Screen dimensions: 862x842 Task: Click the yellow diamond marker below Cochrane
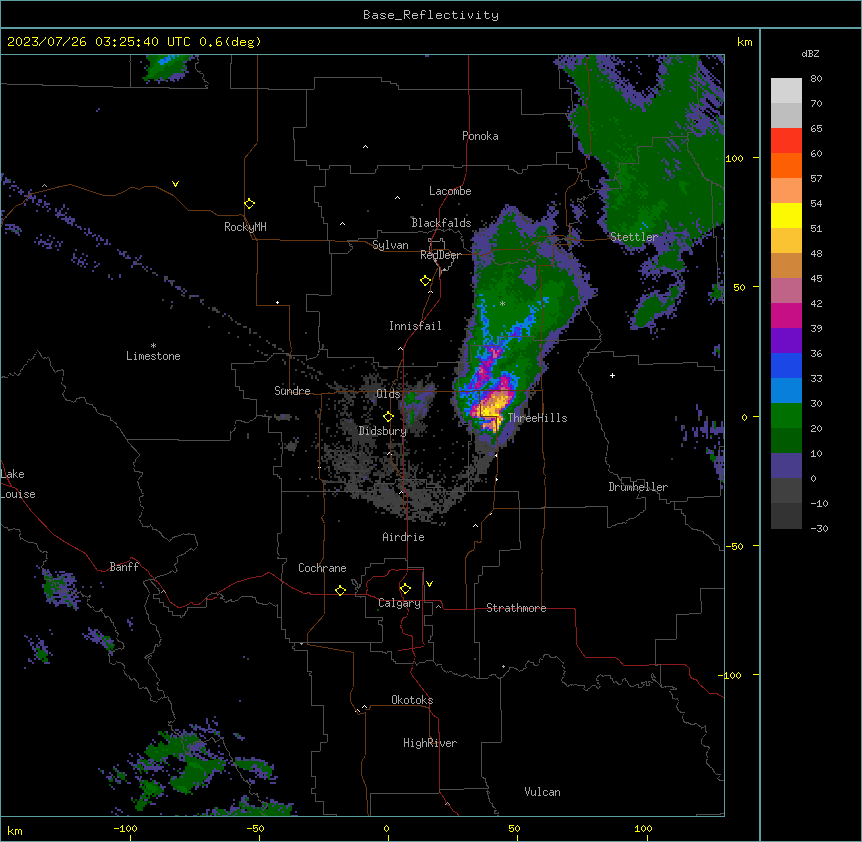click(340, 590)
